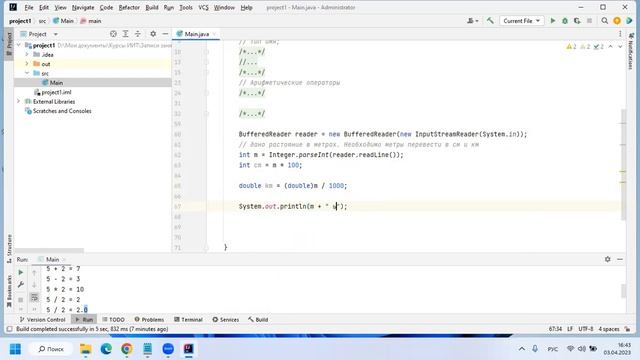Image resolution: width=640 pixels, height=360 pixels.
Task: Open Search Everywhere magnifier icon
Action: (x=604, y=21)
